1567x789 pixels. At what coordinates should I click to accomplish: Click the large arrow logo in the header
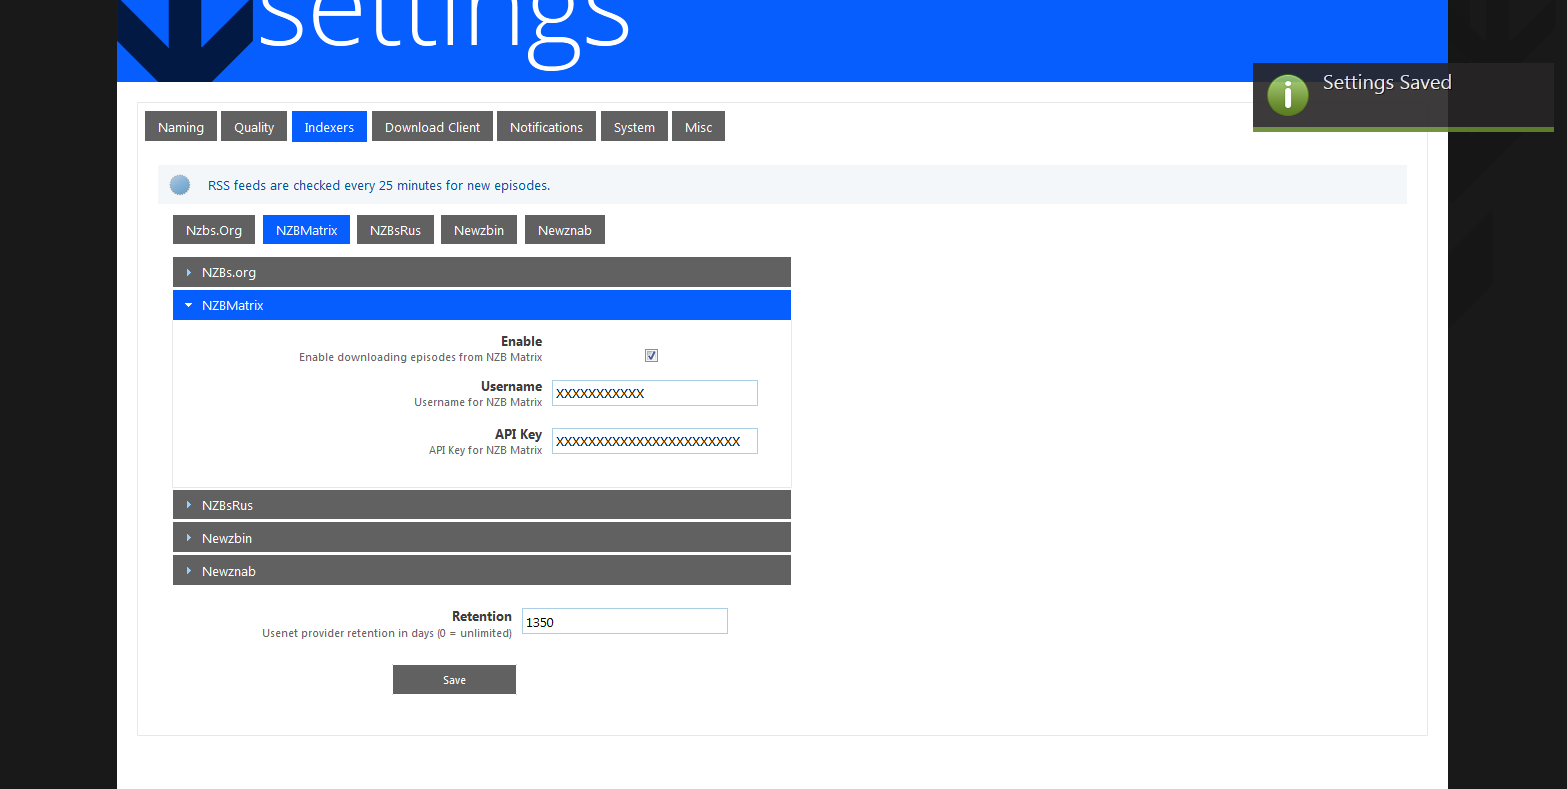[184, 41]
